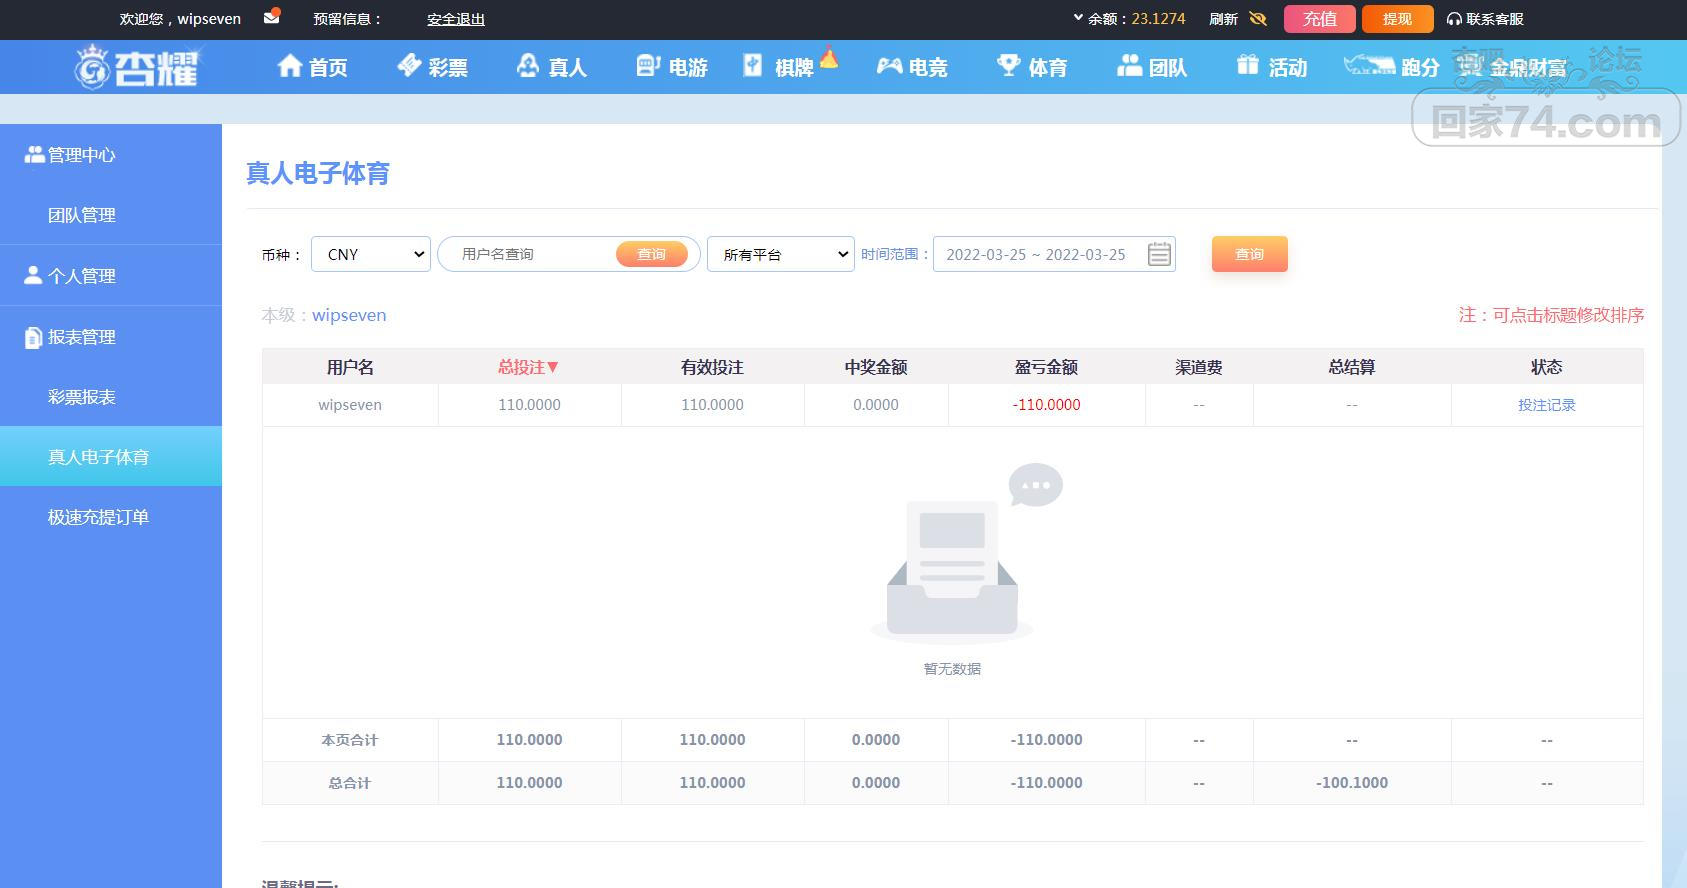Image resolution: width=1687 pixels, height=888 pixels.
Task: Click the 杏耀 site logo
Action: click(x=137, y=67)
